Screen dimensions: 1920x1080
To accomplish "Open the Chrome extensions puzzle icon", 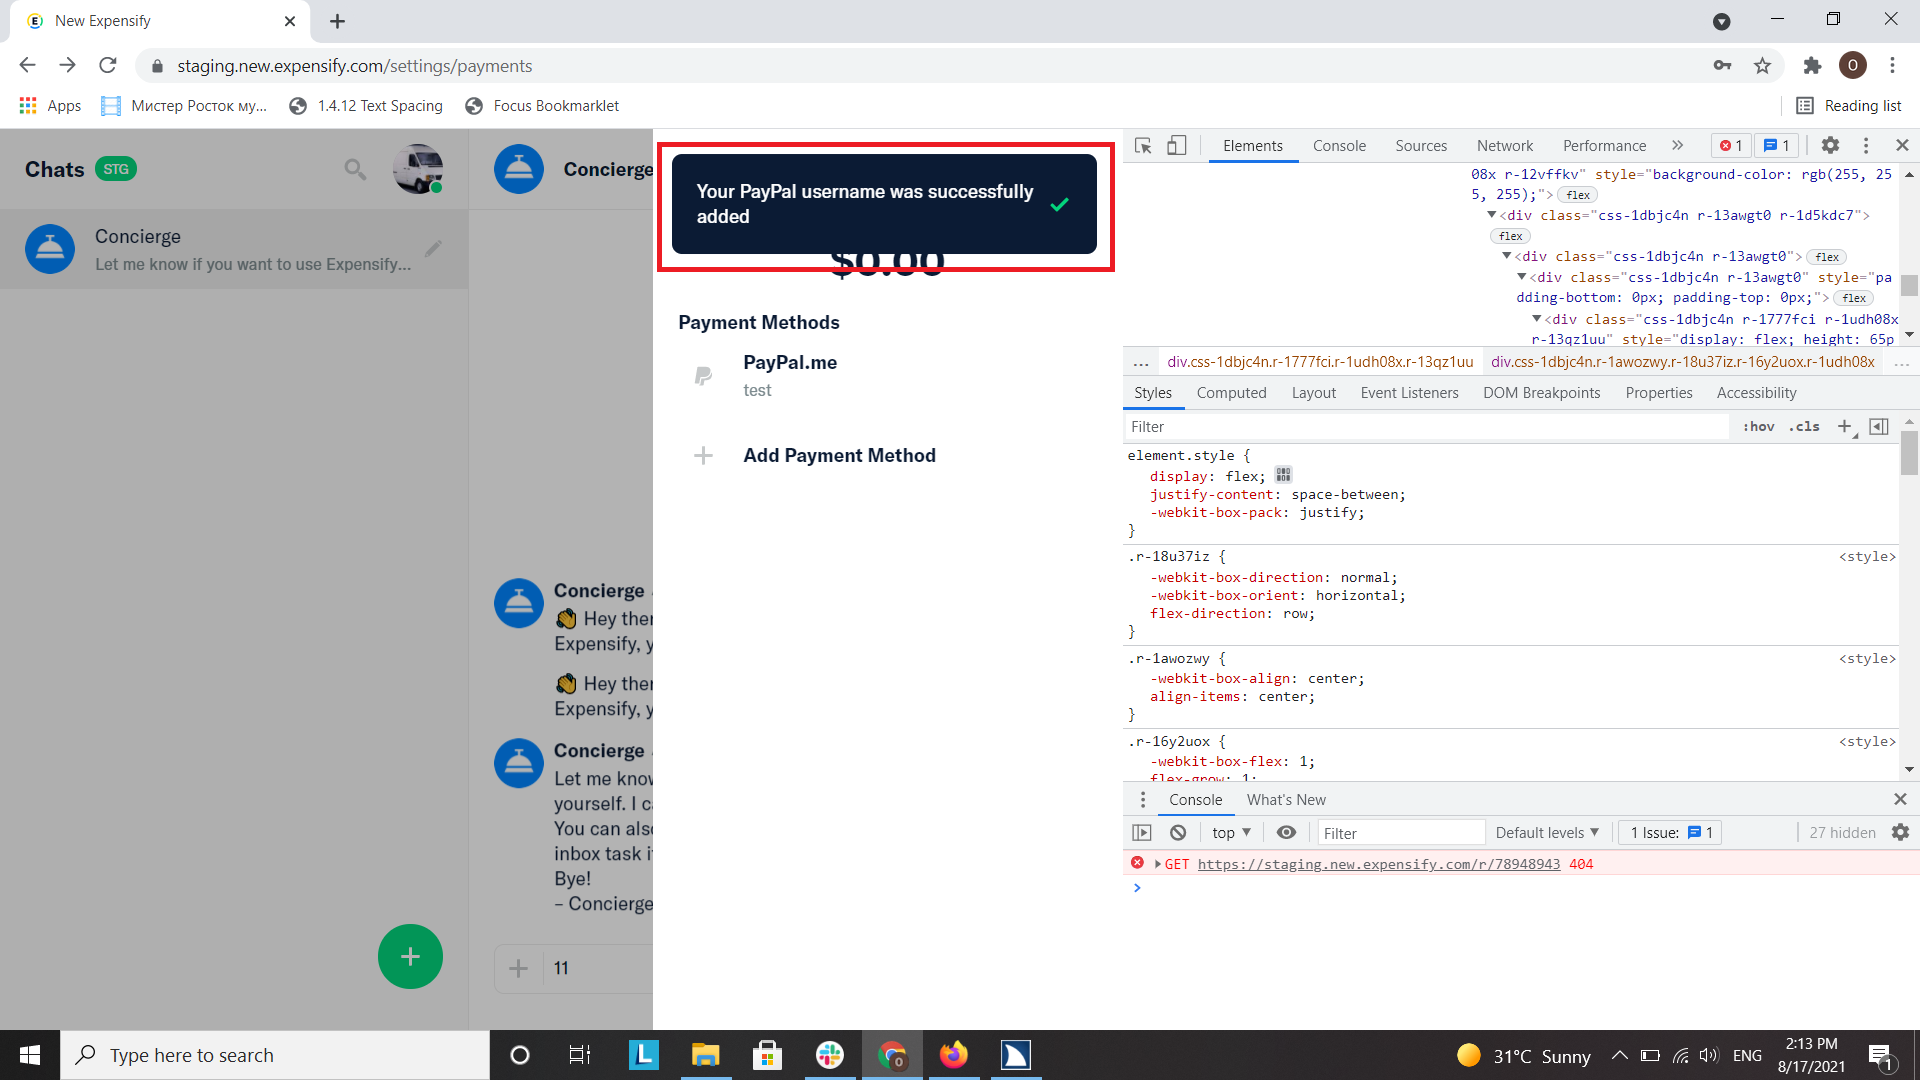I will [x=1812, y=66].
